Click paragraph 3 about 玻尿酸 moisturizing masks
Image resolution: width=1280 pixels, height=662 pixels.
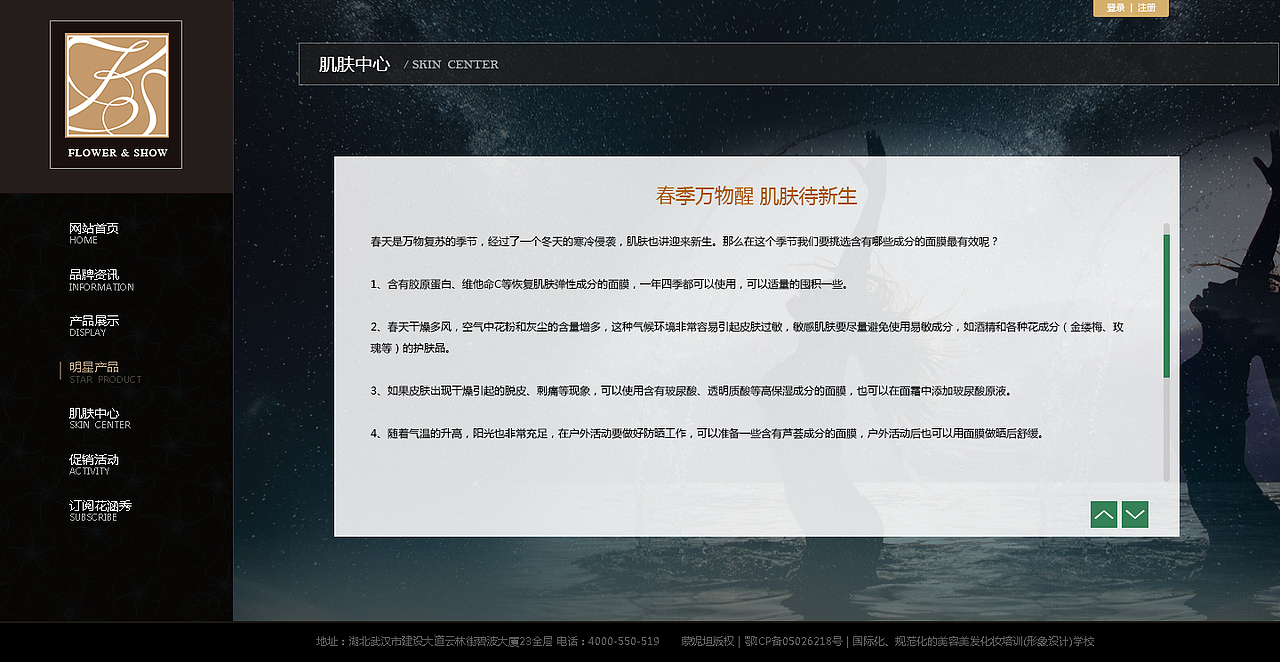pyautogui.click(x=691, y=391)
